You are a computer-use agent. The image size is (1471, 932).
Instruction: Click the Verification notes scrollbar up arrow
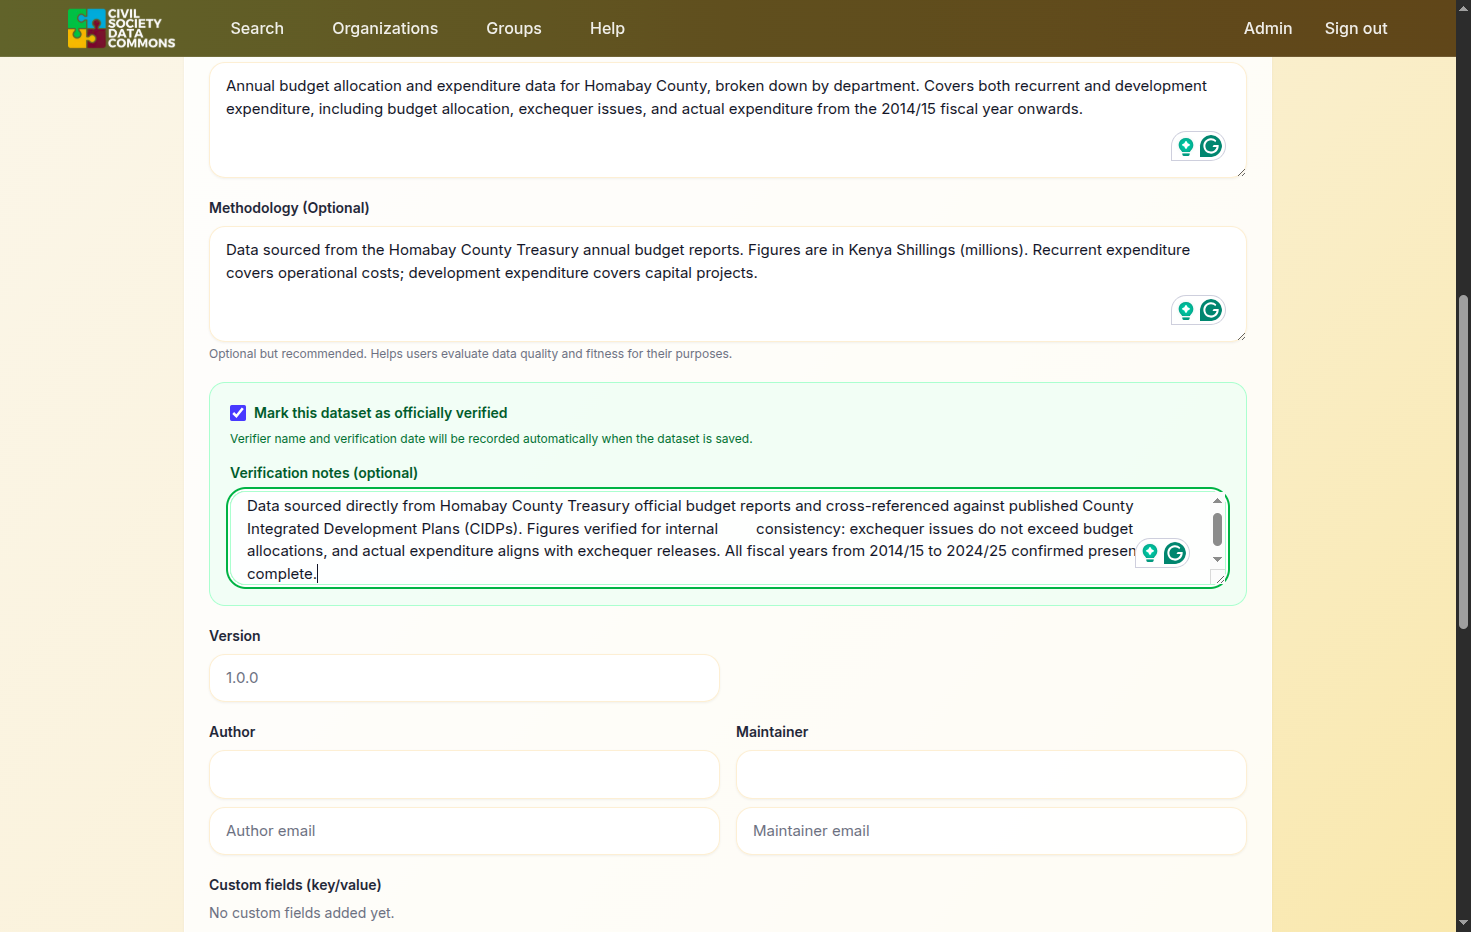click(x=1217, y=500)
